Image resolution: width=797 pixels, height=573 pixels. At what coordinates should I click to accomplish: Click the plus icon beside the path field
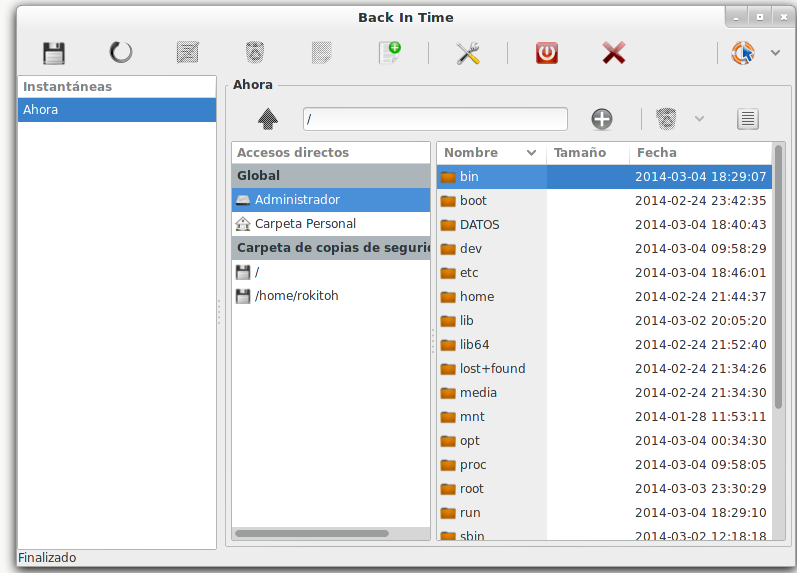coord(601,119)
